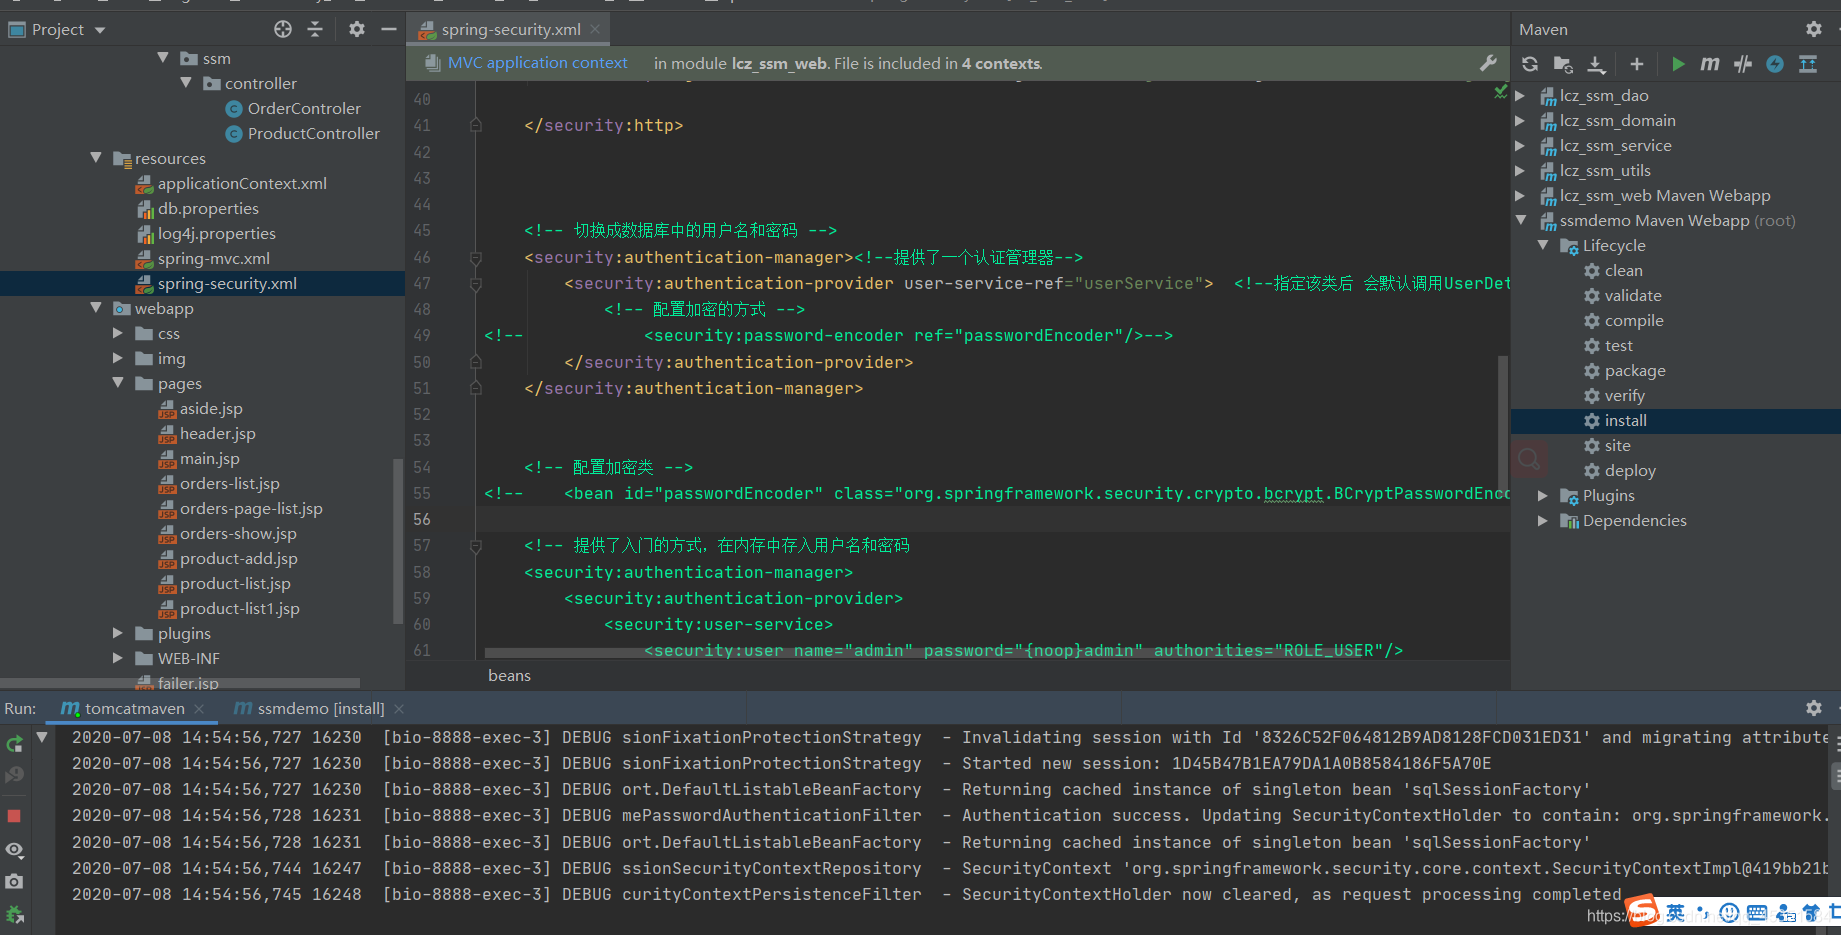Close the tomcatmaven run tab
The width and height of the screenshot is (1841, 935).
[x=199, y=709]
